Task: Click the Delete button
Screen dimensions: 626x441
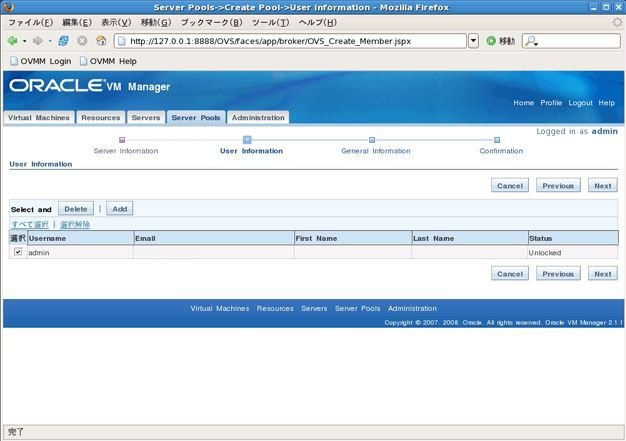Action: 76,209
